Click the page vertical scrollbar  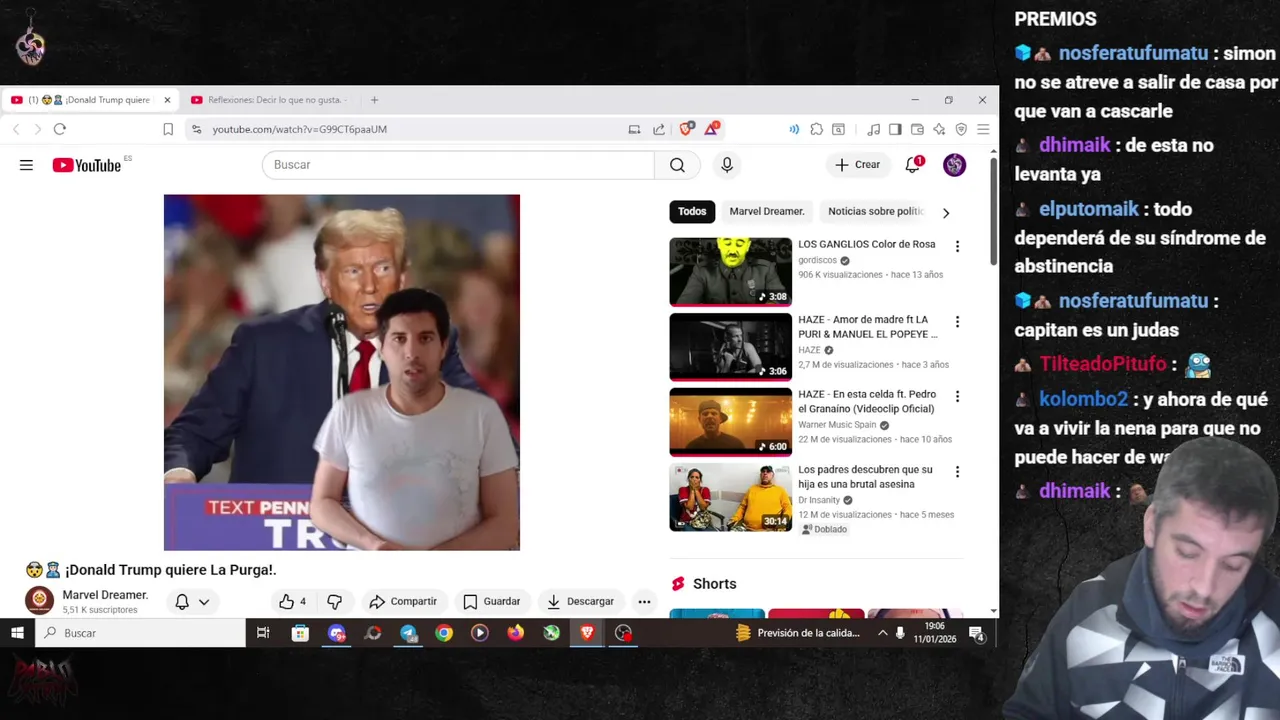tap(993, 210)
